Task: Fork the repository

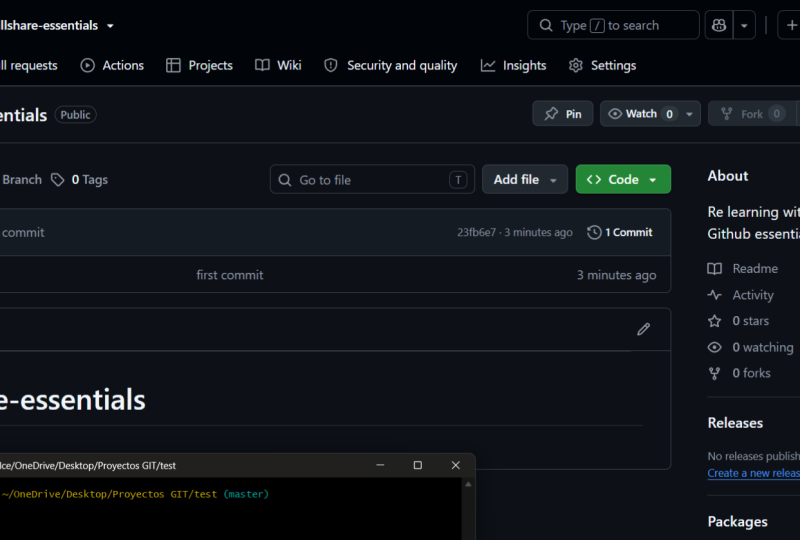Action: point(752,114)
